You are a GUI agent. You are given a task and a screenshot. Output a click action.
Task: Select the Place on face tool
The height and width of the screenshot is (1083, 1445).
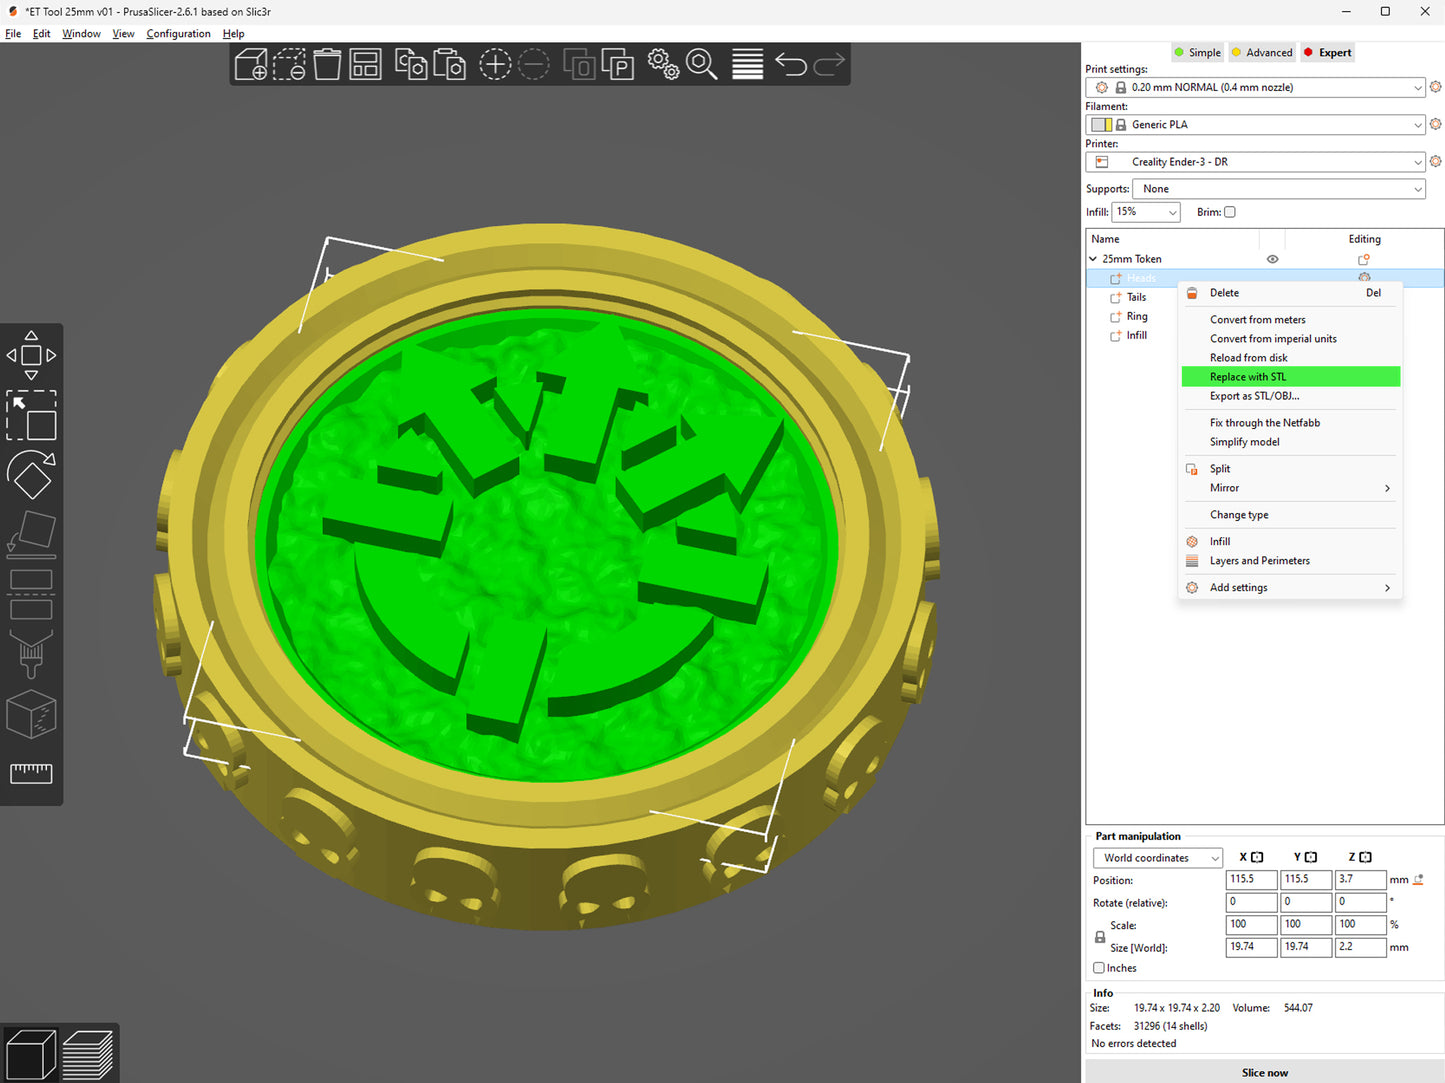tap(31, 534)
